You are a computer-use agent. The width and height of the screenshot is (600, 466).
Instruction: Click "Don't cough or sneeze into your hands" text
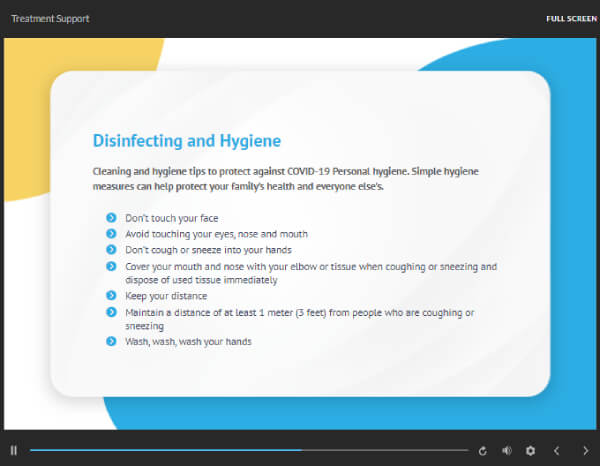pos(208,249)
